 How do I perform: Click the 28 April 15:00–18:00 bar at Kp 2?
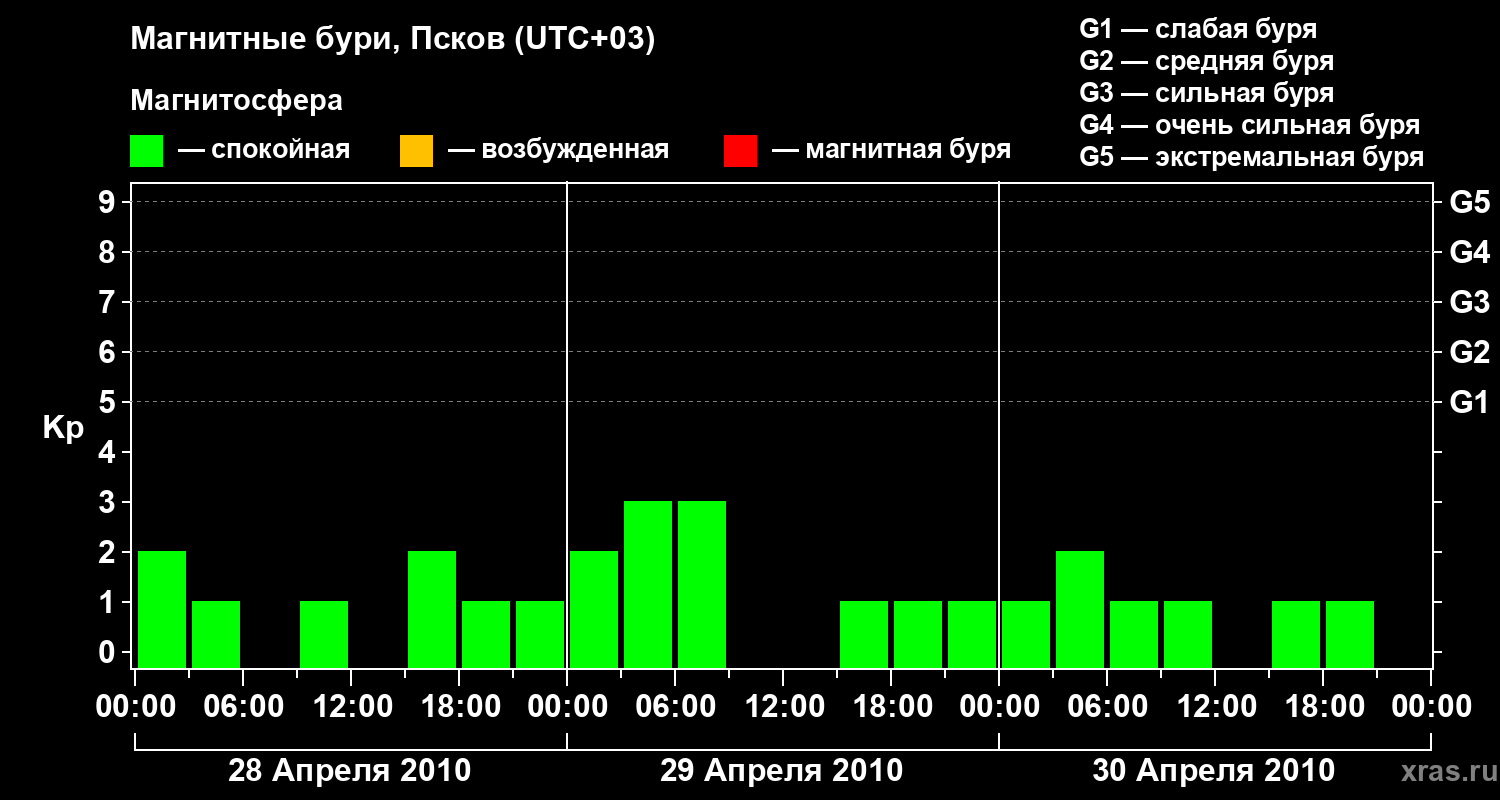point(432,609)
